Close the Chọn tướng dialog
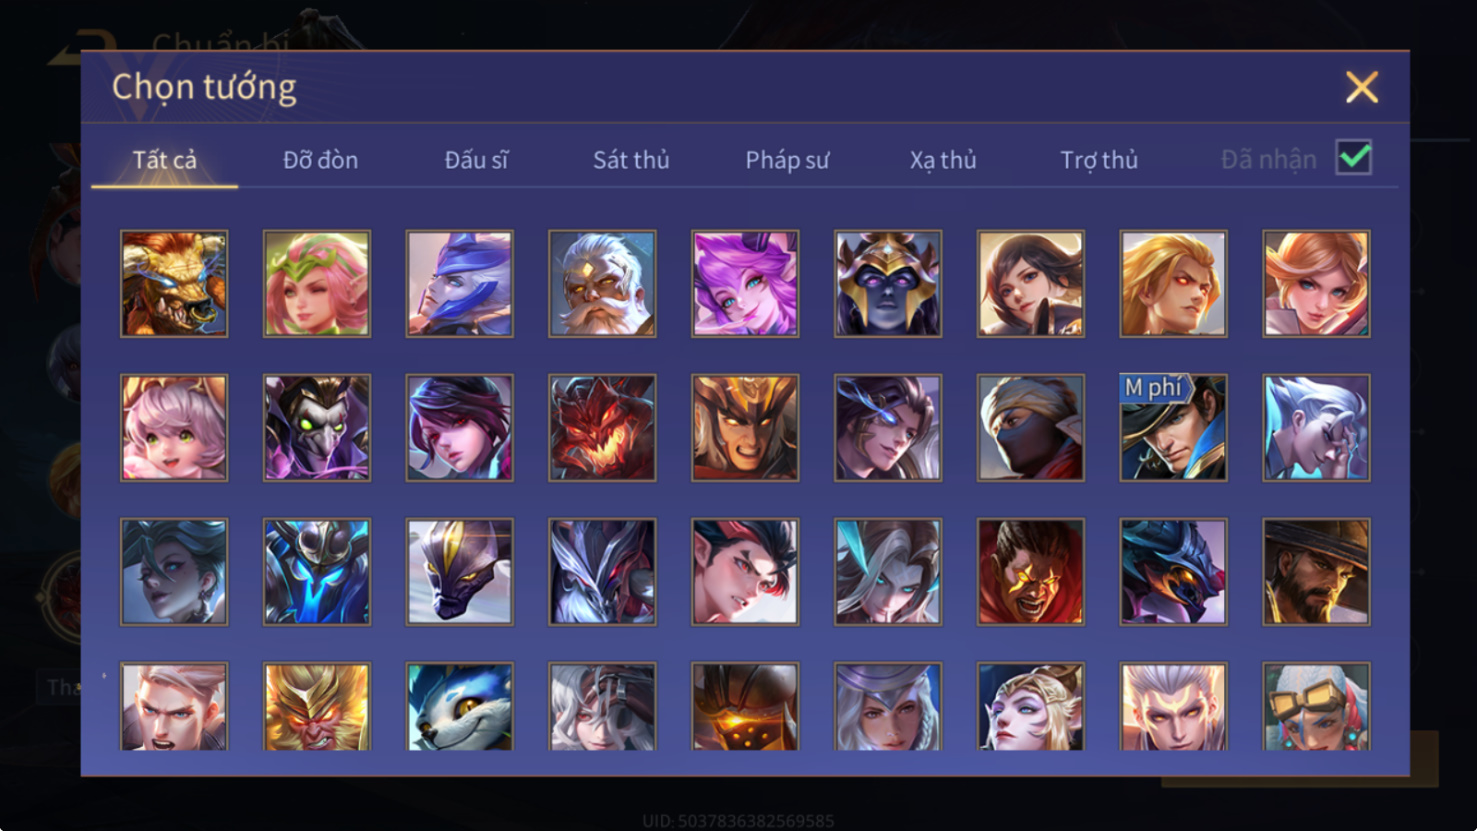The image size is (1477, 831). click(x=1361, y=87)
